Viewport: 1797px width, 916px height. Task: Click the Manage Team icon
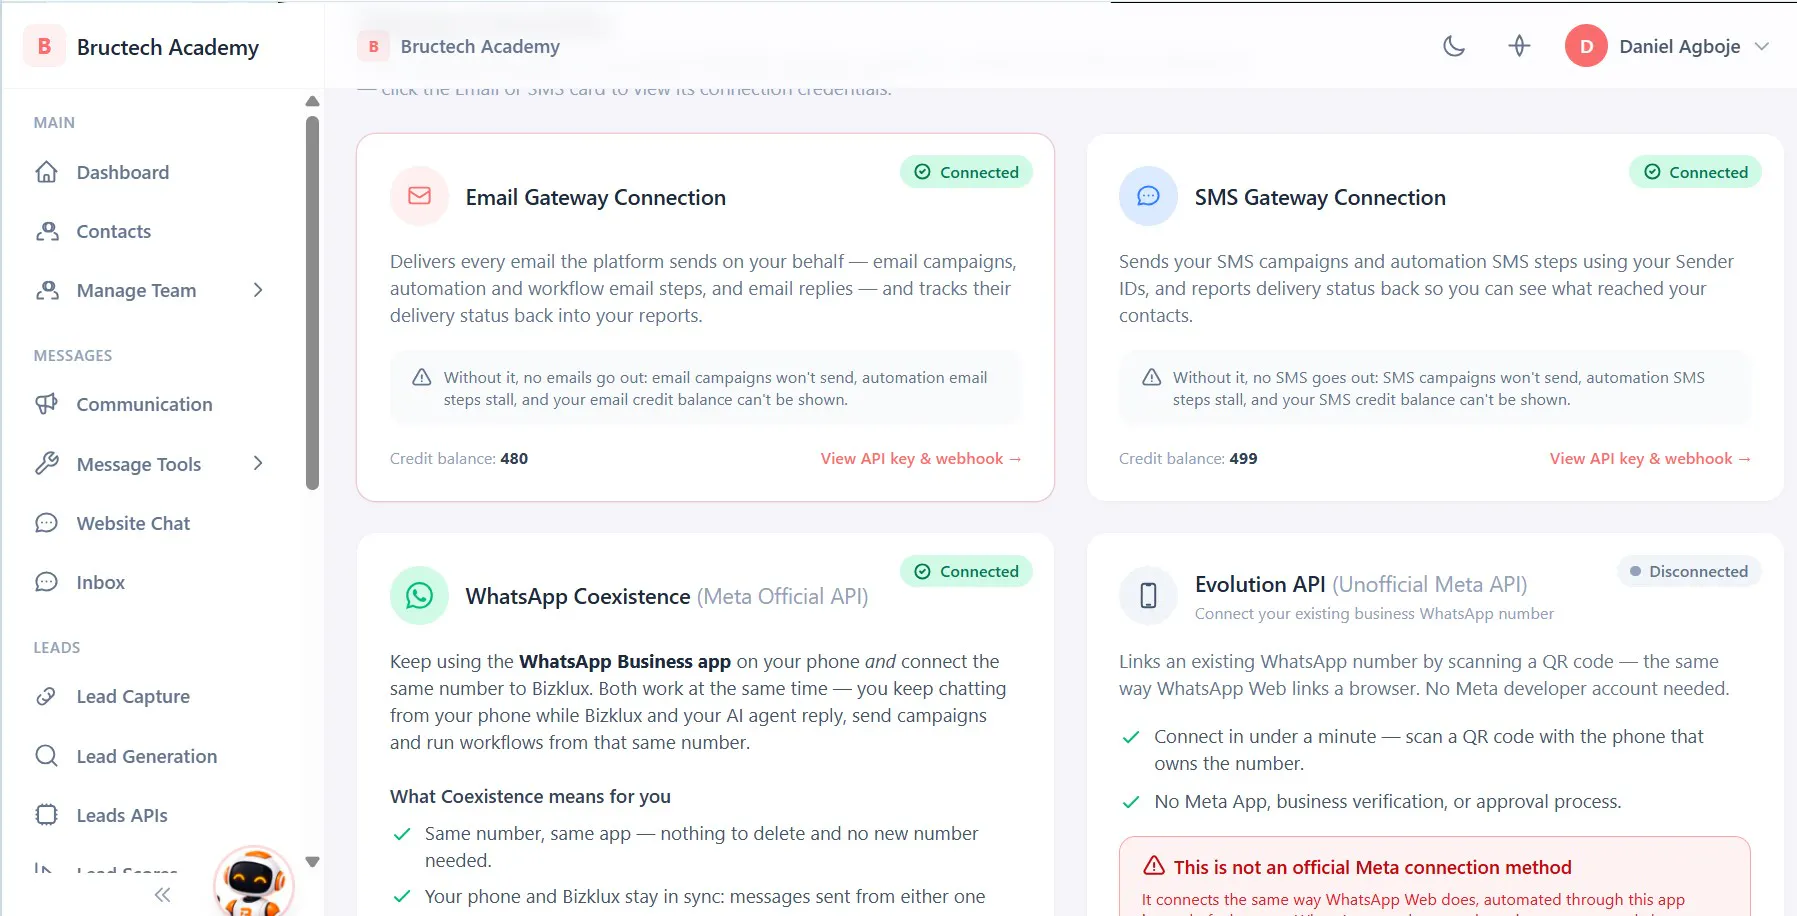[x=47, y=290]
